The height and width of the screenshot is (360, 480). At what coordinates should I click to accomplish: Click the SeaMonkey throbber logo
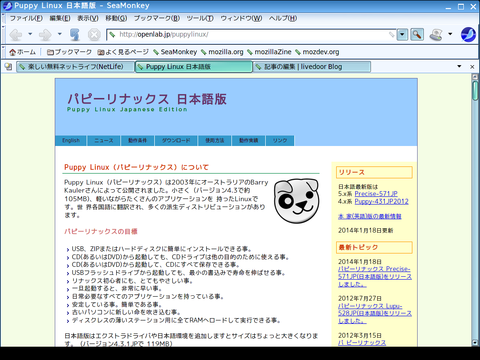(x=468, y=34)
